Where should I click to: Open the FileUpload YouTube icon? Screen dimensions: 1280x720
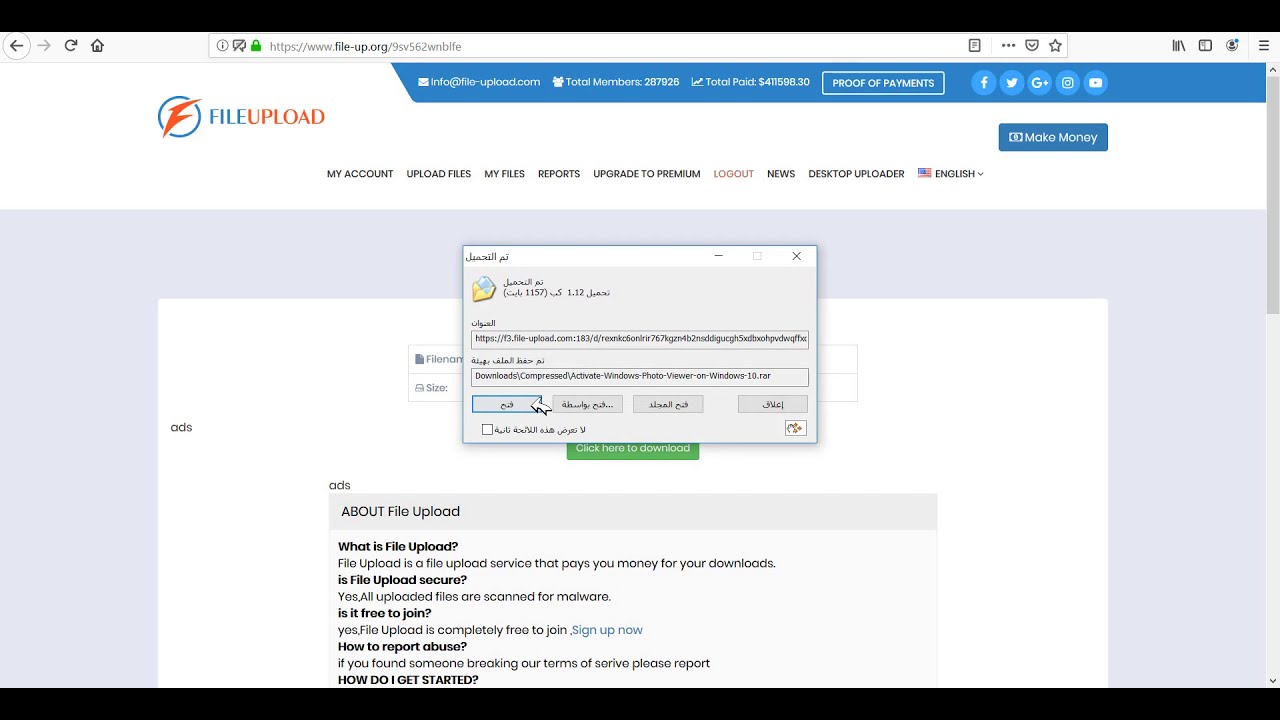(1096, 83)
